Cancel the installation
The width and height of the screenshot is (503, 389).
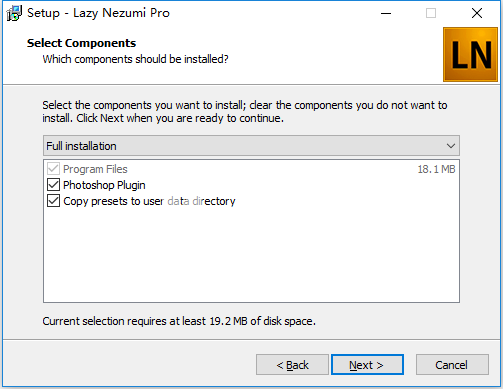452,365
